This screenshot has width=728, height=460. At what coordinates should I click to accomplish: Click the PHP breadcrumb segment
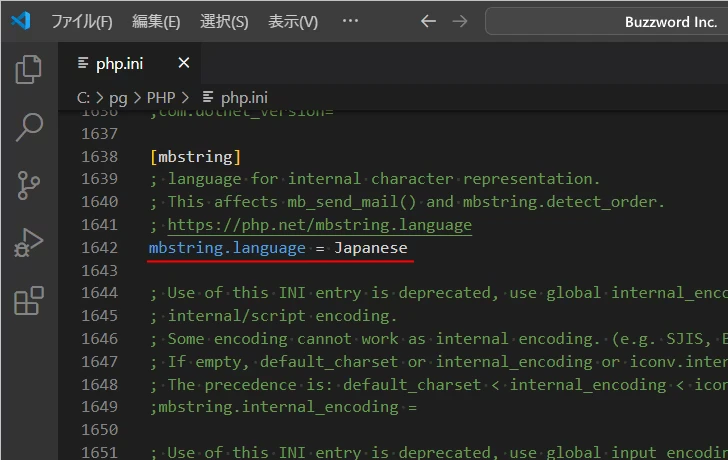[x=161, y=98]
